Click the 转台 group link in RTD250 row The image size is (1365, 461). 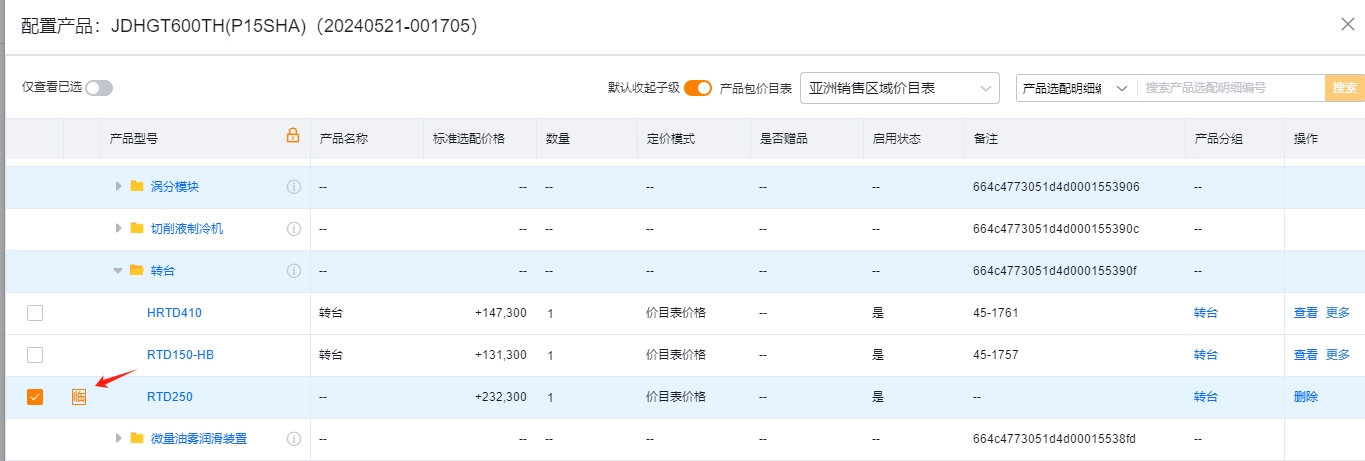pyautogui.click(x=1206, y=397)
